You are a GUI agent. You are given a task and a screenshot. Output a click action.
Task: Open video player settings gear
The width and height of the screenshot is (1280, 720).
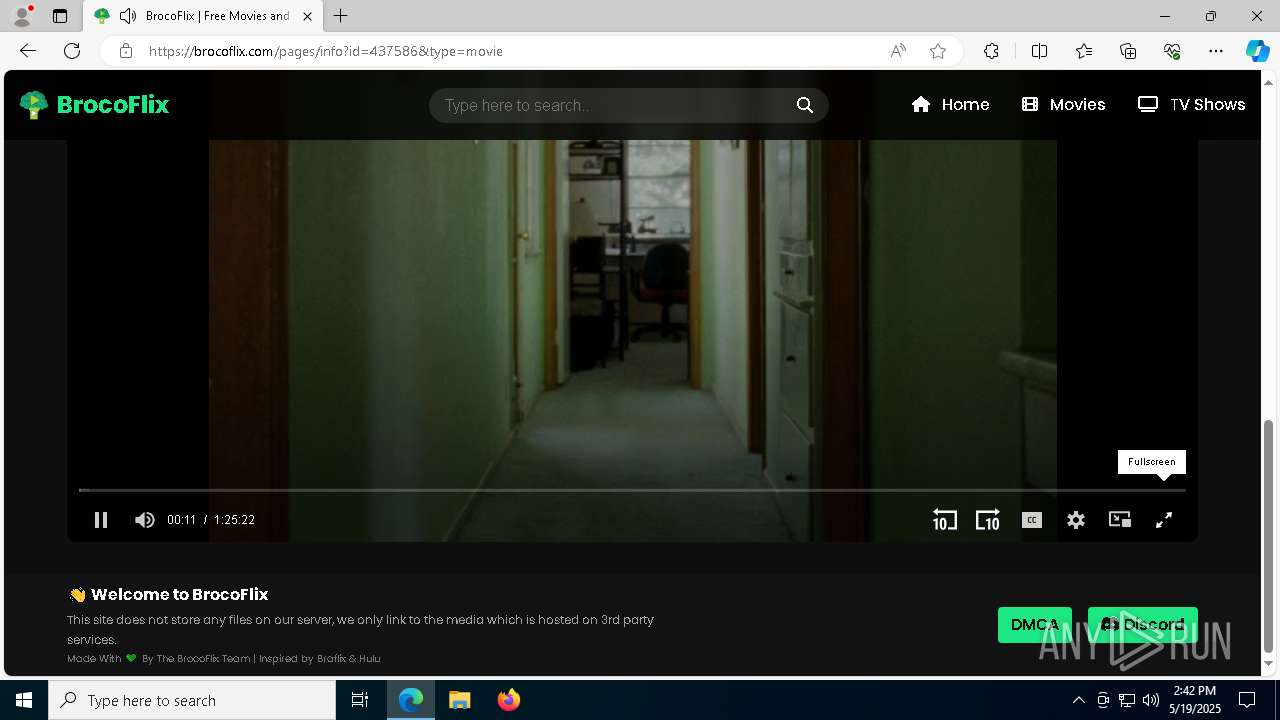(1076, 520)
